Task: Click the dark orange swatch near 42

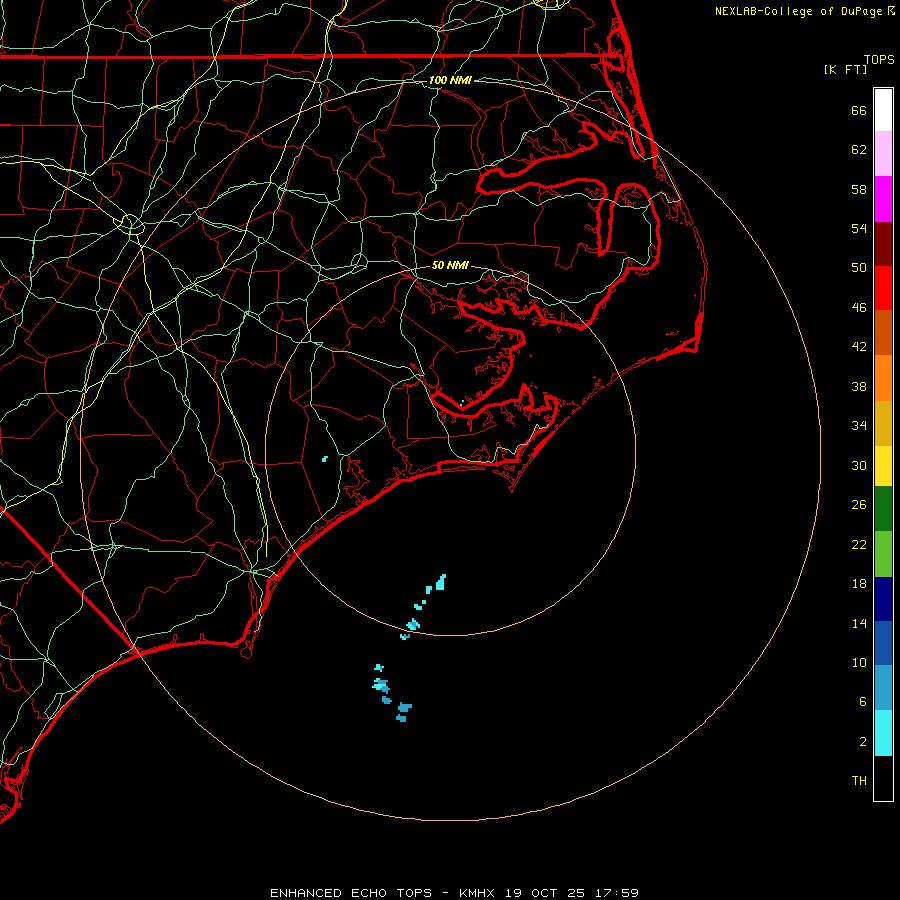Action: (883, 333)
